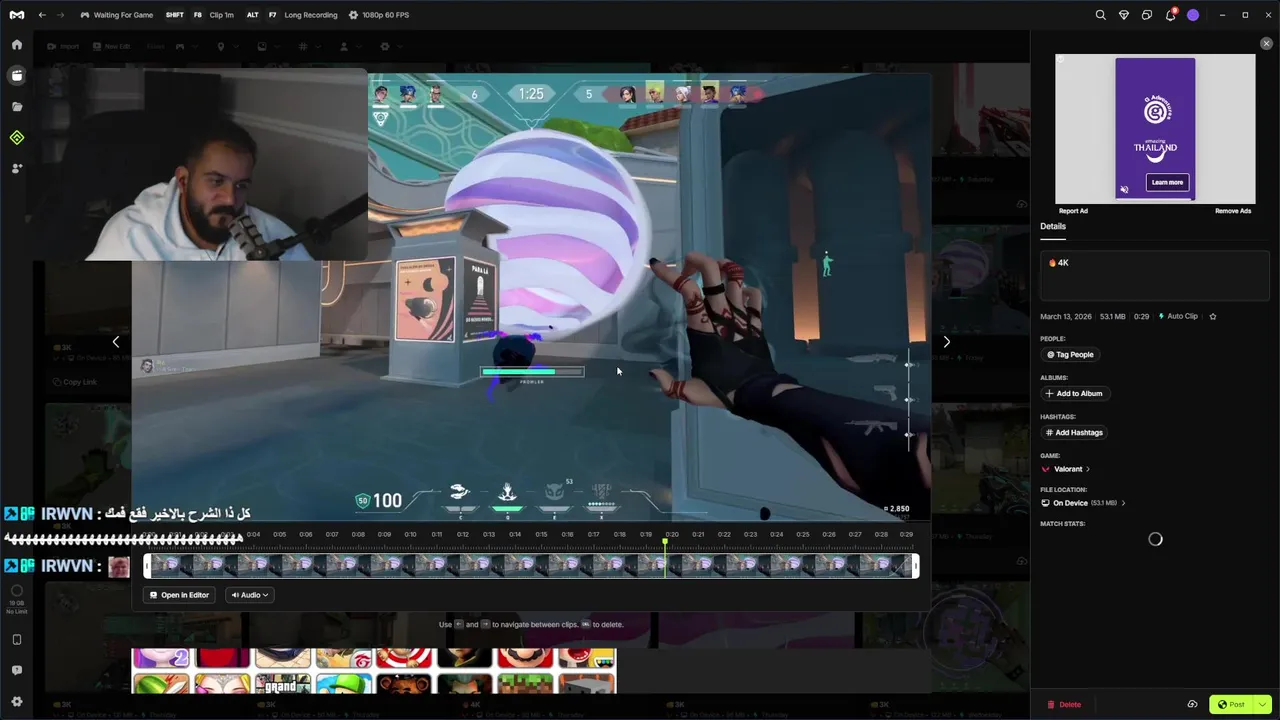Click the cloud upload icon near Post
The height and width of the screenshot is (720, 1280).
[x=1192, y=705]
